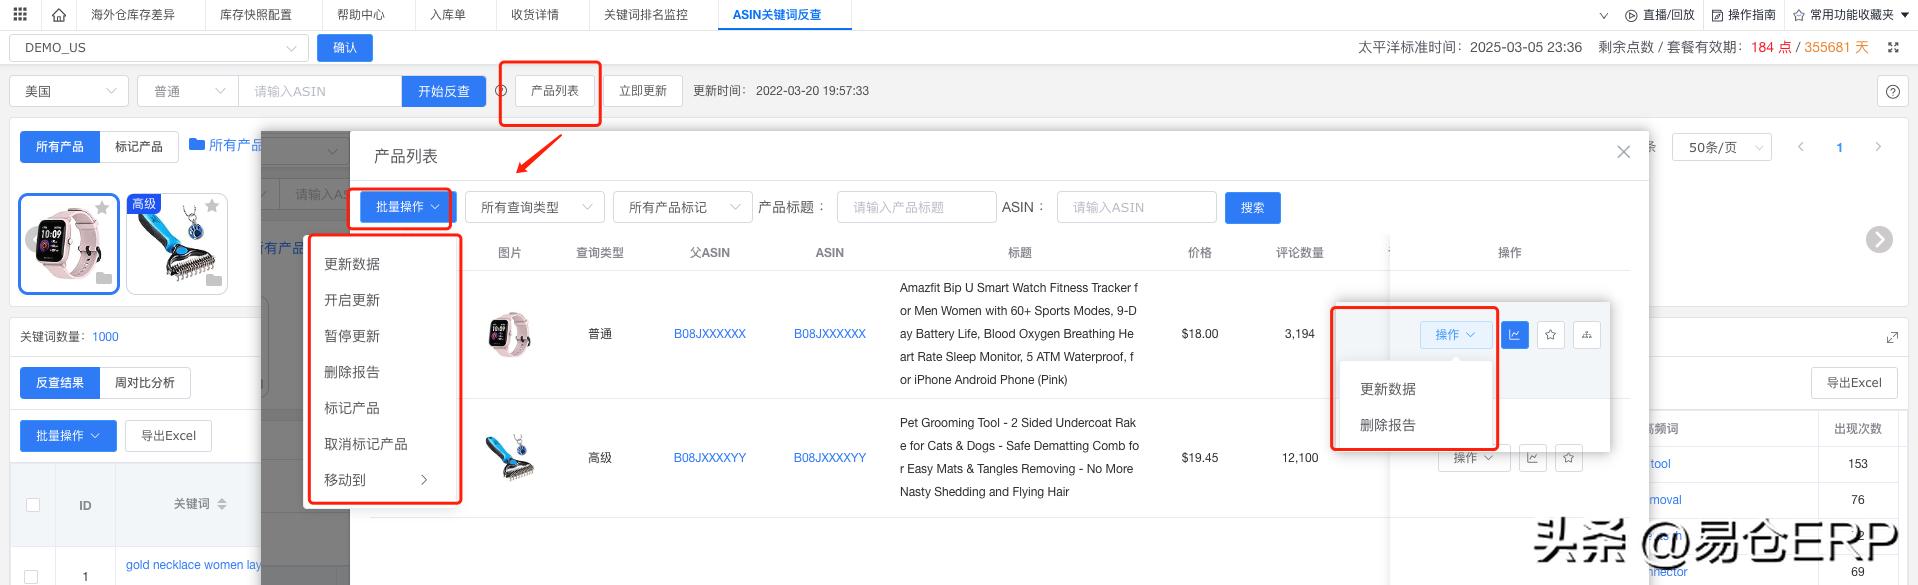
Task: Sort by the 关键词 column arrows
Action: click(222, 504)
